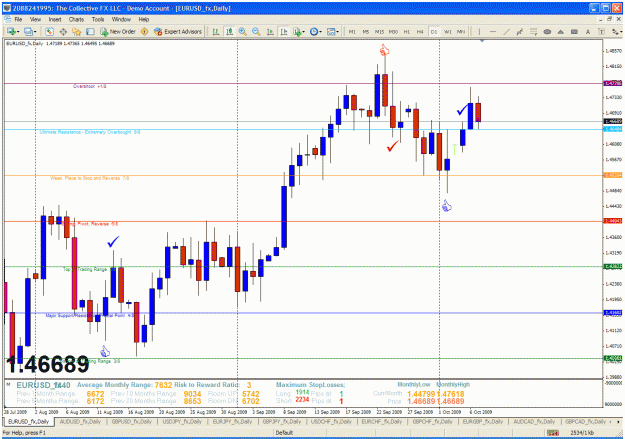Open the Data Window crosshair icon
Screen dimensions: 625x439
pyautogui.click(x=63, y=31)
